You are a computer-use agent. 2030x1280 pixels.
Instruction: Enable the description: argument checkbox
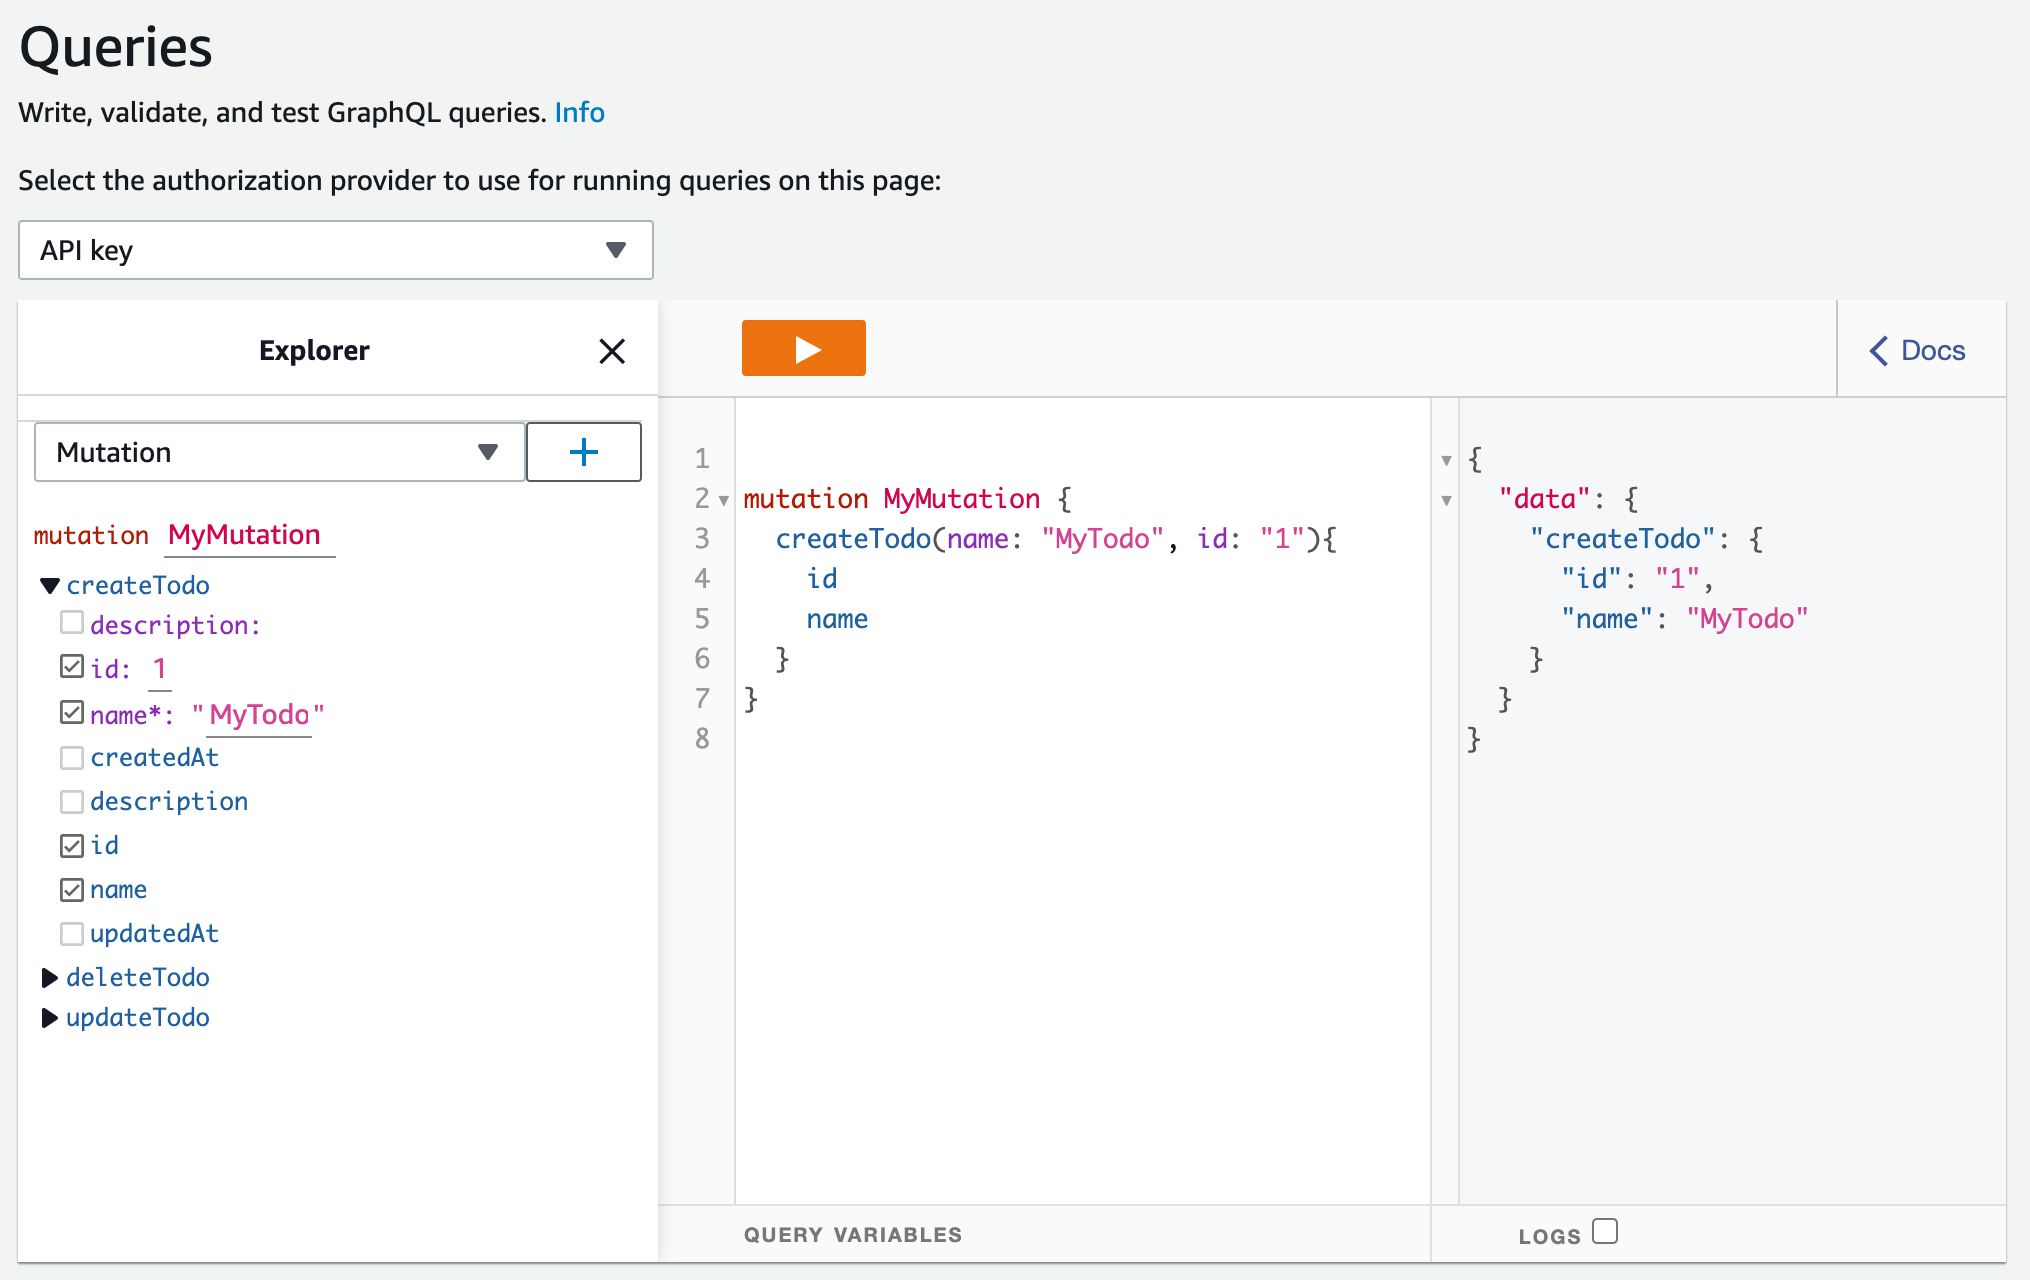(x=72, y=623)
